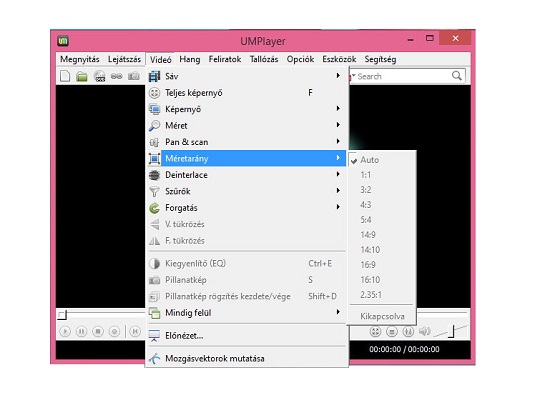Screen dimensions: 550x395
Task: Choose Kikapcsolva to disable aspect ratio
Action: point(382,316)
